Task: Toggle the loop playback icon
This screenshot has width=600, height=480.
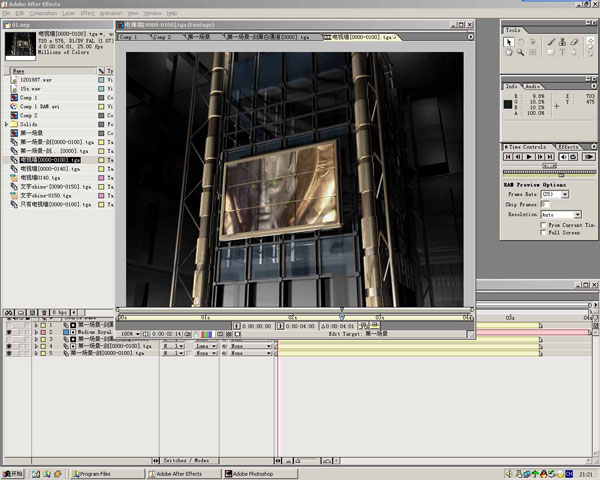Action: coord(573,157)
